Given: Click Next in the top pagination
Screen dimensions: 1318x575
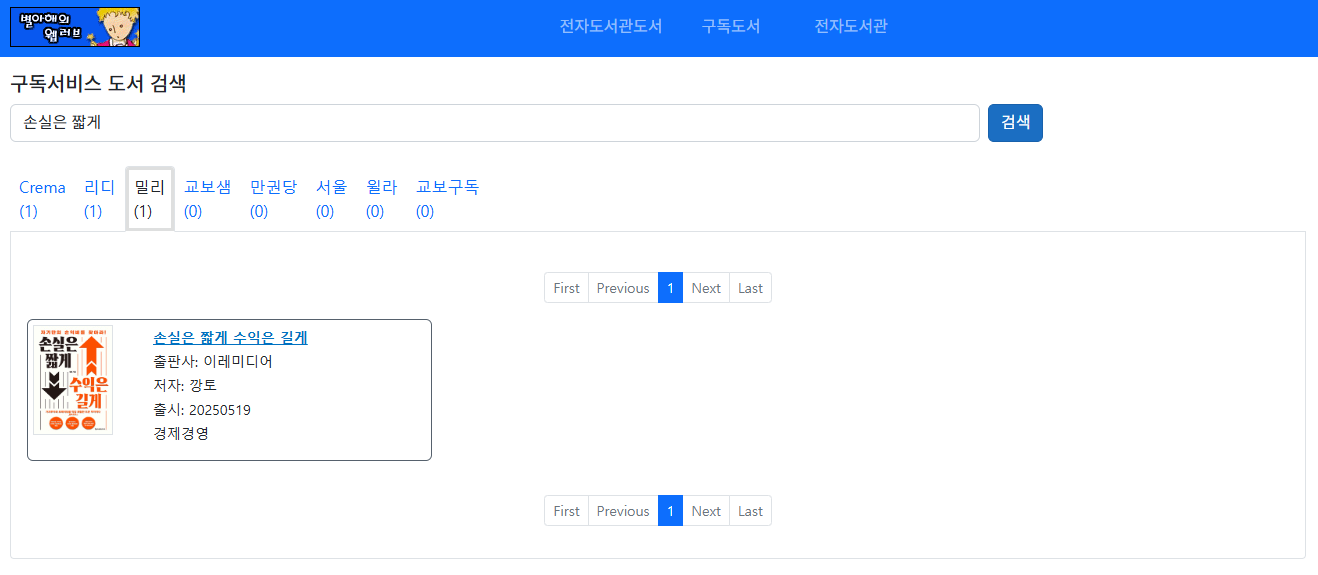Looking at the screenshot, I should [x=706, y=288].
